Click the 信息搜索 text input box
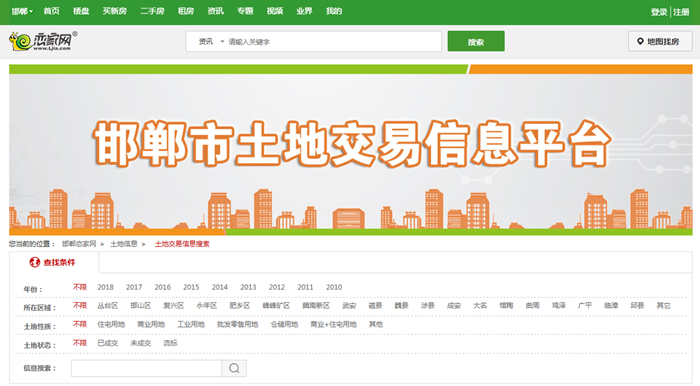Image resolution: width=700 pixels, height=386 pixels. (146, 368)
